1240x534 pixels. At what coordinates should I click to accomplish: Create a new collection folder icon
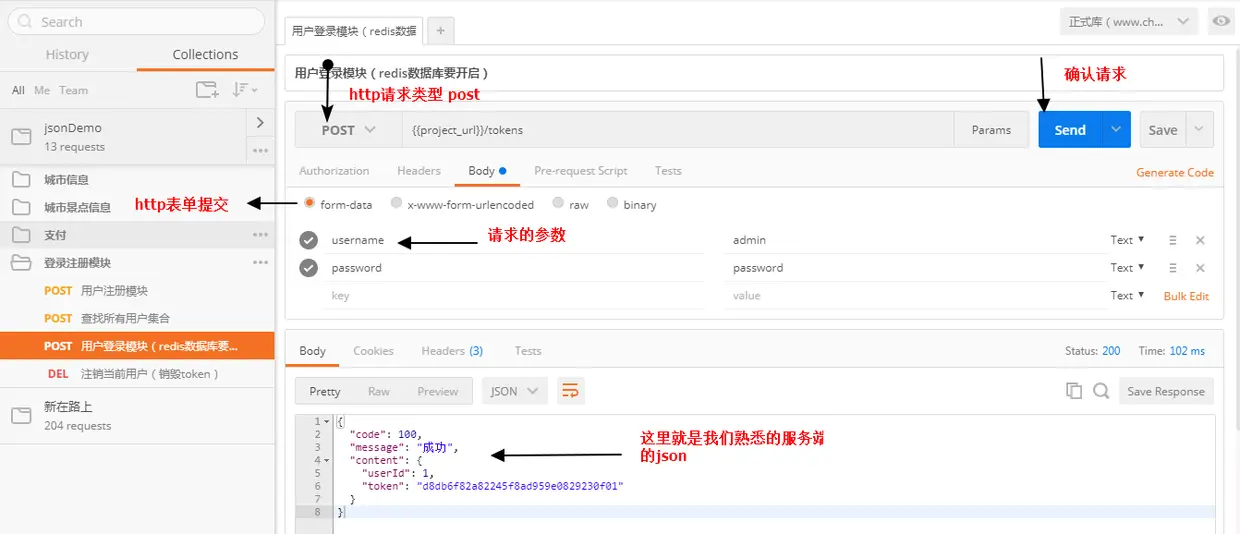click(207, 90)
